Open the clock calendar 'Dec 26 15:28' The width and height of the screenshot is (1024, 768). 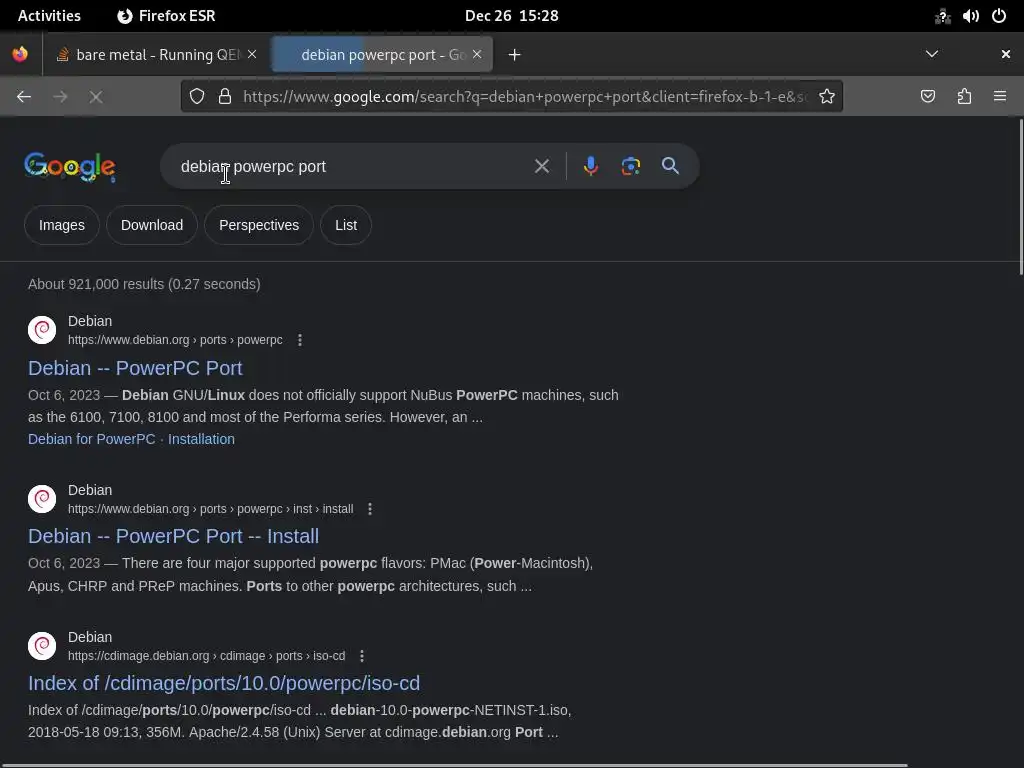point(512,16)
